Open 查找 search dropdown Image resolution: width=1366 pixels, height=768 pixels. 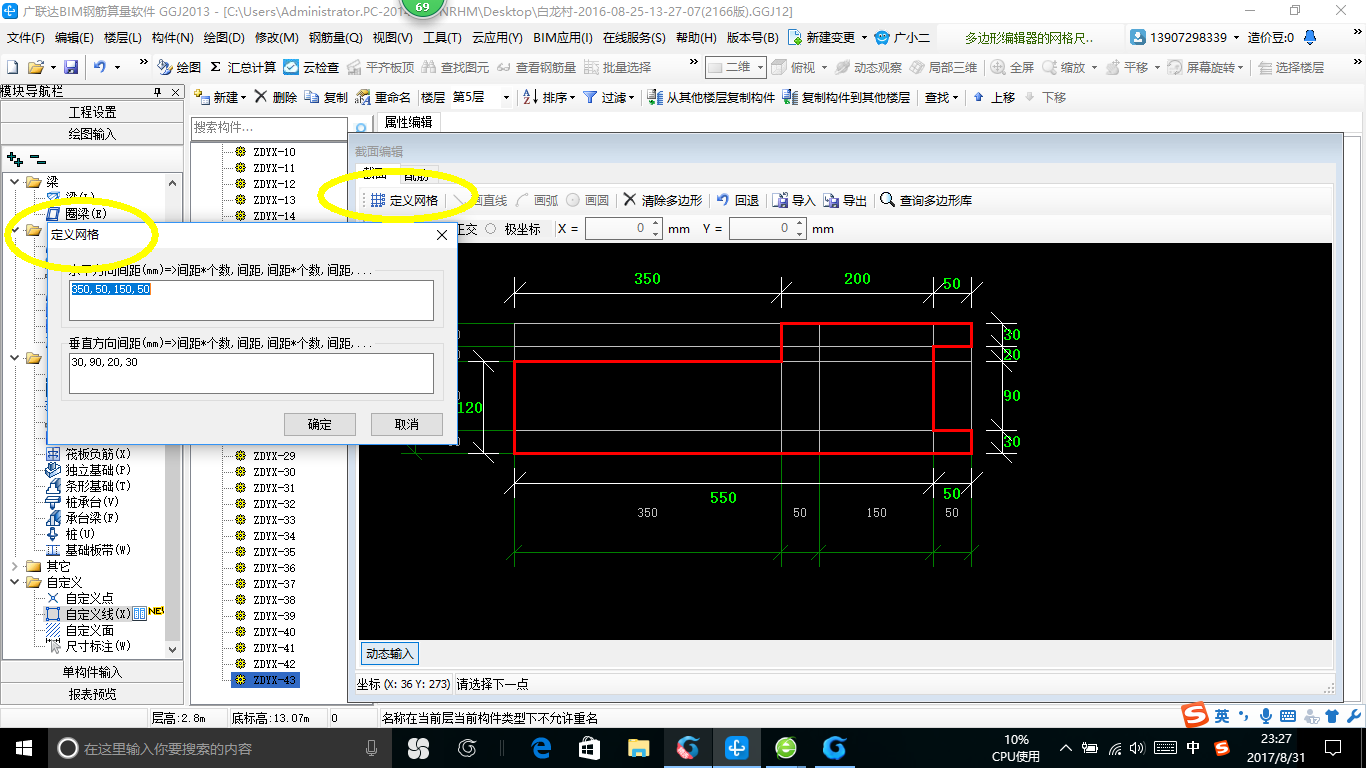[941, 97]
